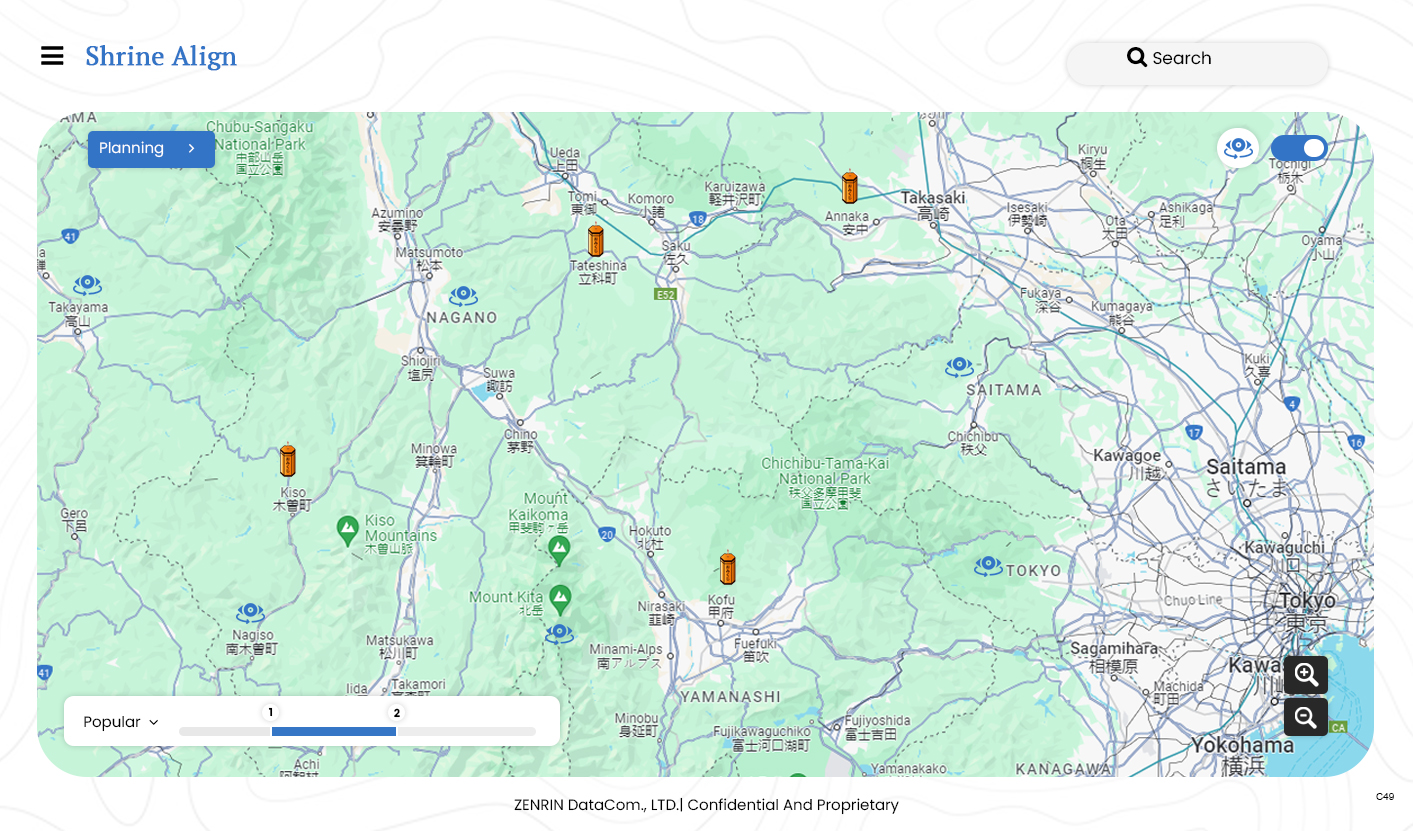Click route 18 shield near Komoro

click(x=697, y=217)
